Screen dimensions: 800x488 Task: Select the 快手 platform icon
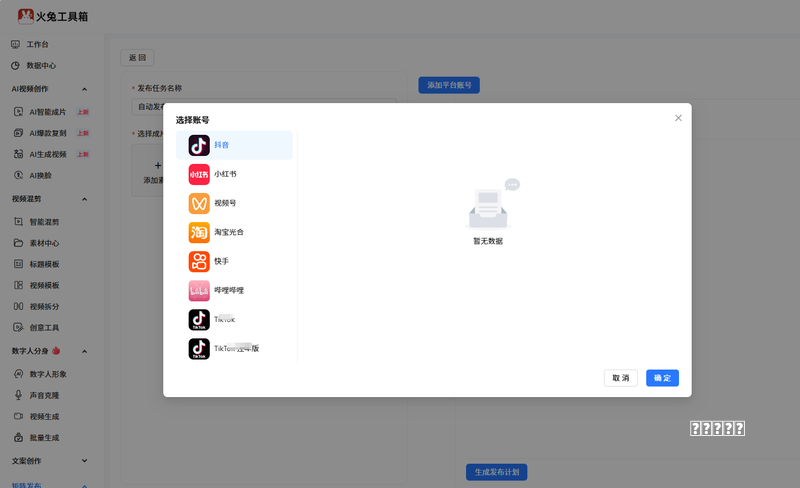(x=199, y=261)
